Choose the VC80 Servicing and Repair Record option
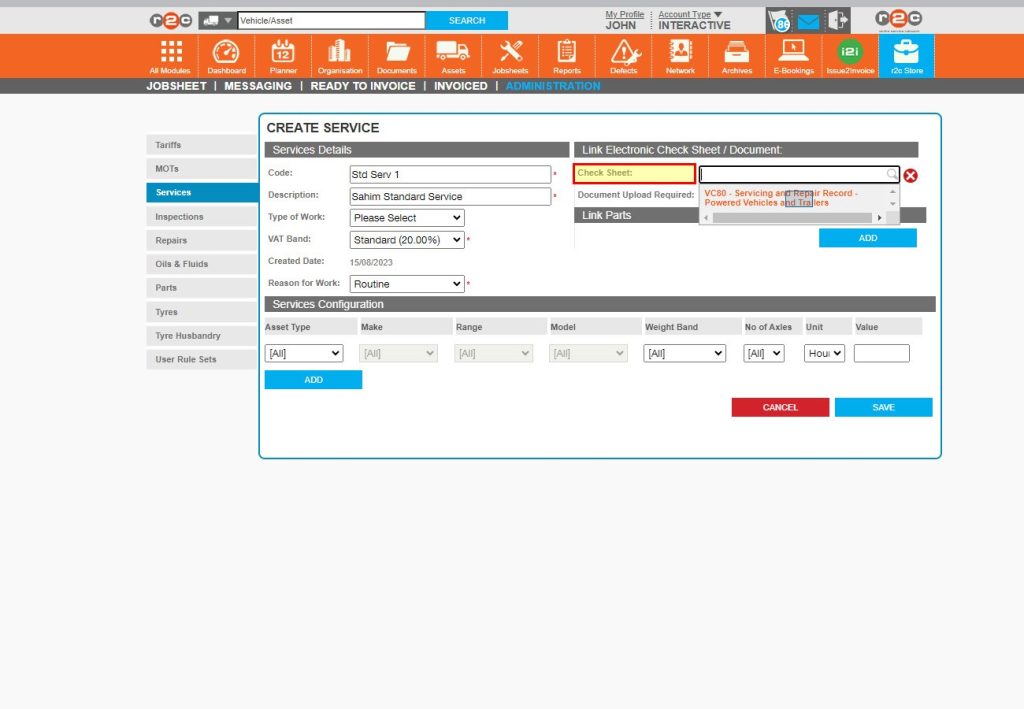 [x=781, y=198]
